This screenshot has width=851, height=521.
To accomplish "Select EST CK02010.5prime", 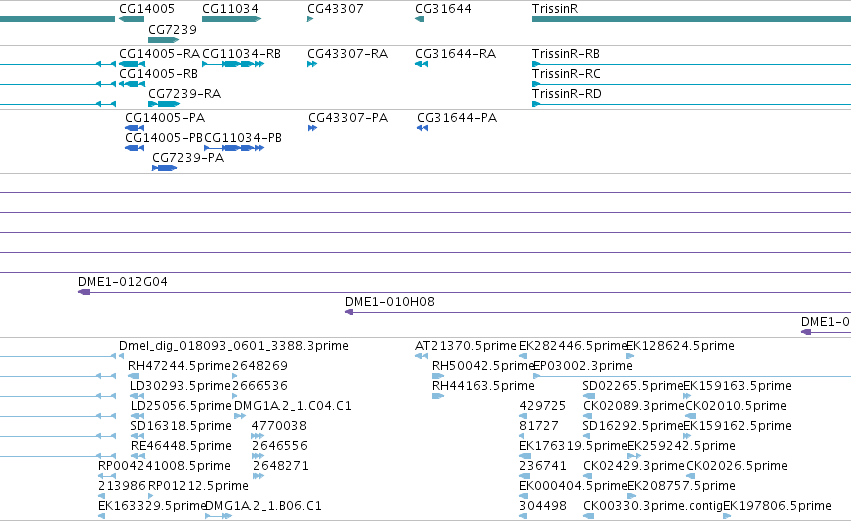I will click(x=736, y=406).
